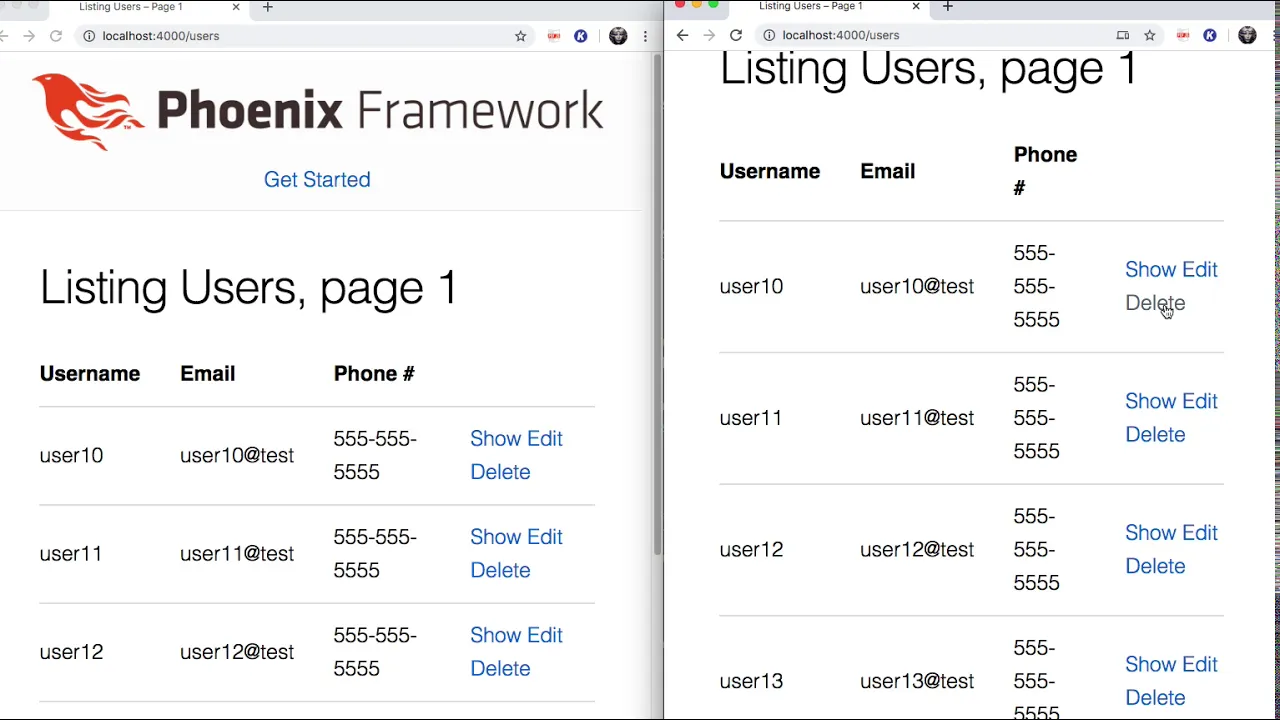Click the Listing Users heading in the left window
The height and width of the screenshot is (720, 1280).
pyautogui.click(x=249, y=288)
